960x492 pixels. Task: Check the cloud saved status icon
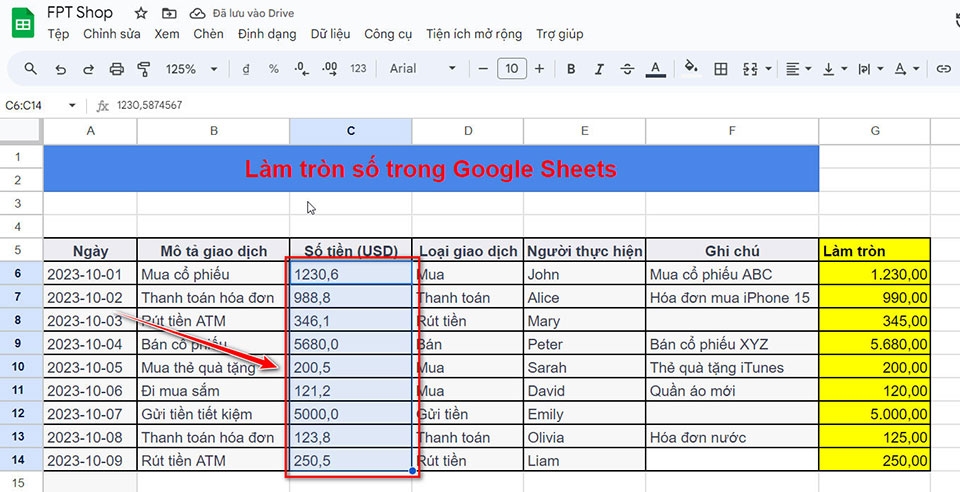[197, 13]
